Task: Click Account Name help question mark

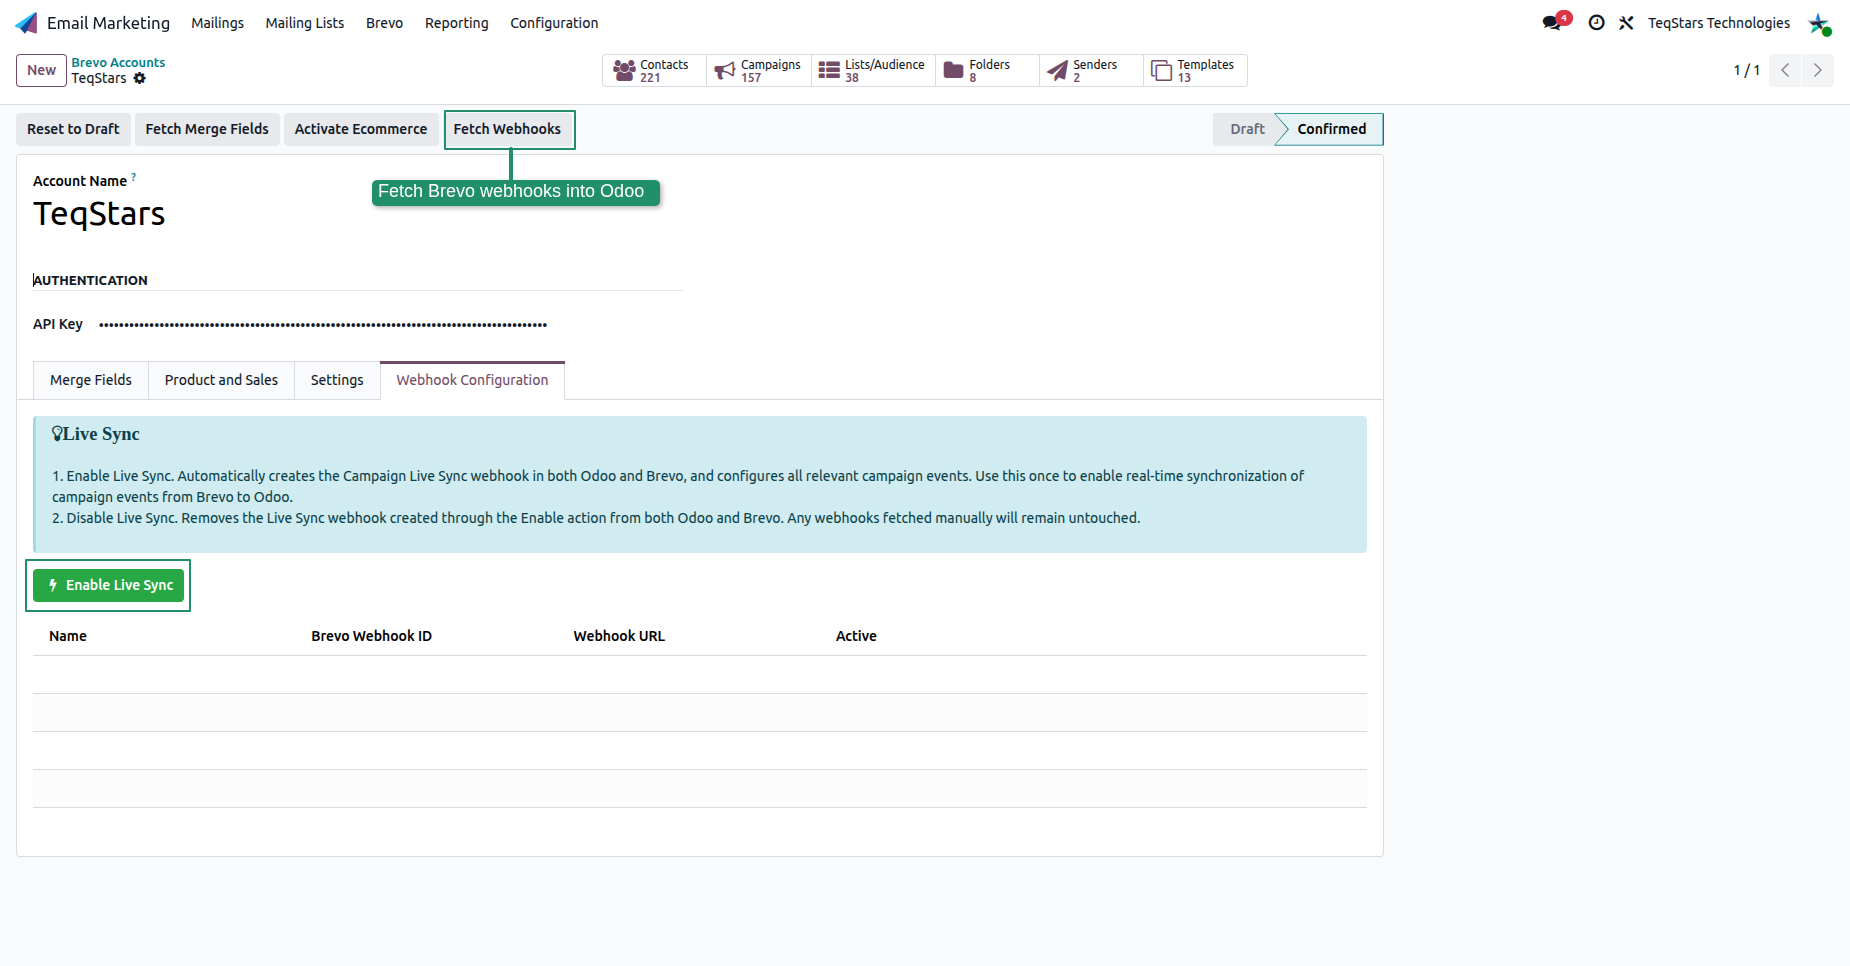Action: tap(134, 177)
